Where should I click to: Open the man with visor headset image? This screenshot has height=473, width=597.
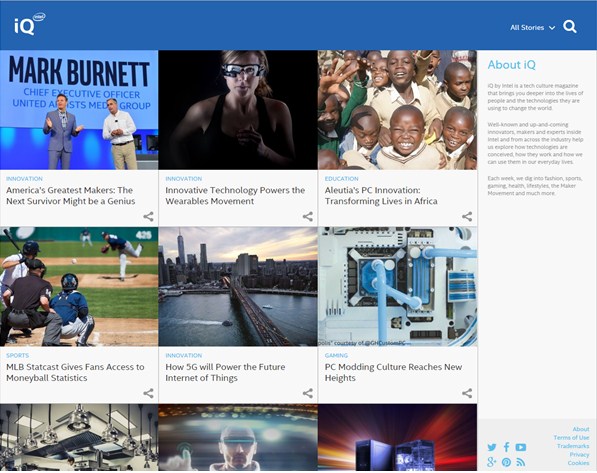(238, 438)
